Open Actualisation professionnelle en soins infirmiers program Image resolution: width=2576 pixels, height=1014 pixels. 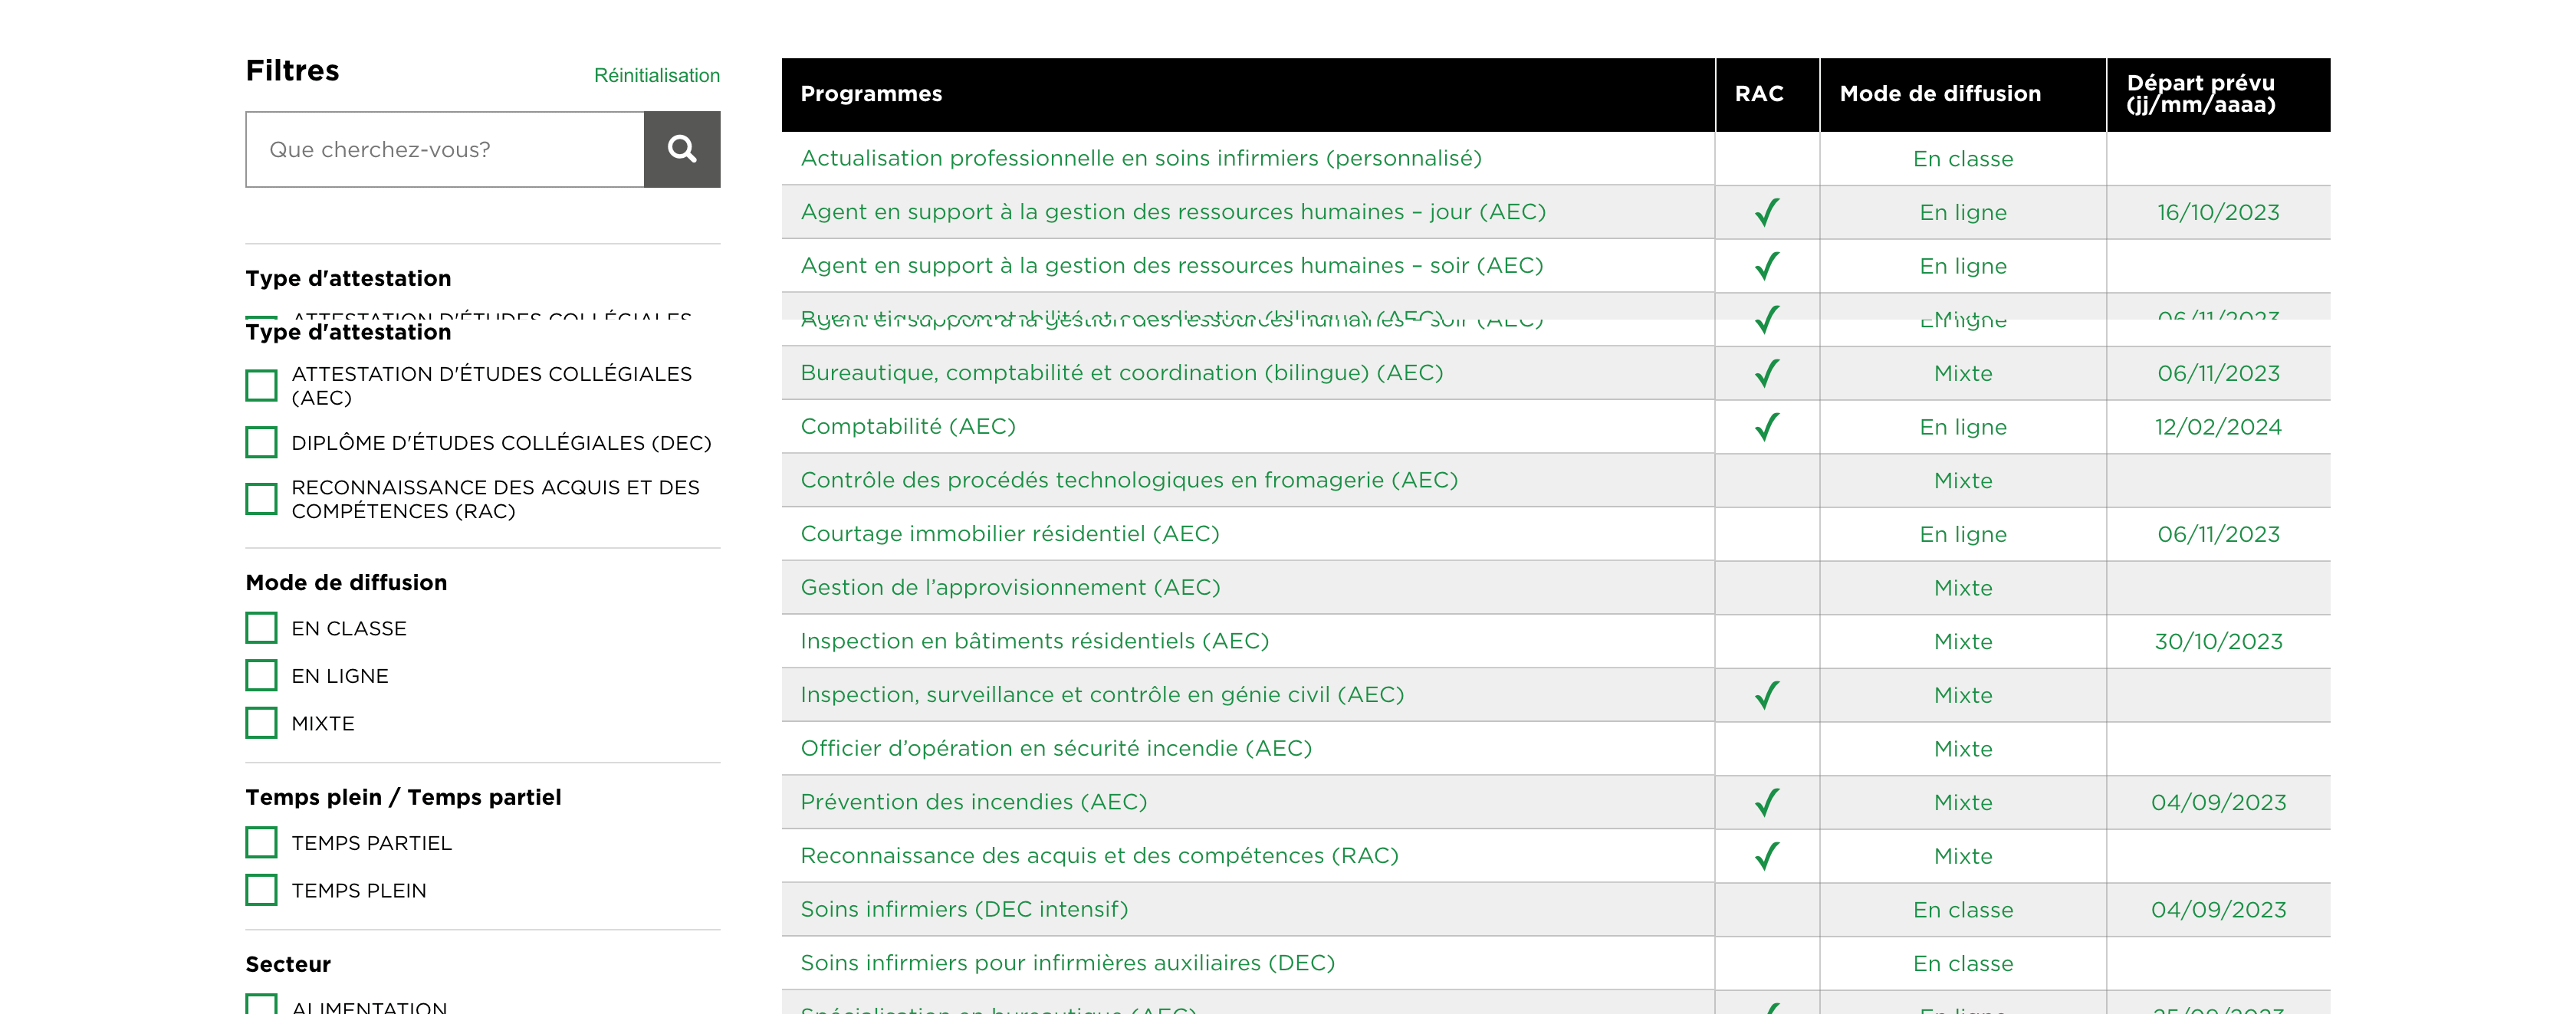point(1141,158)
